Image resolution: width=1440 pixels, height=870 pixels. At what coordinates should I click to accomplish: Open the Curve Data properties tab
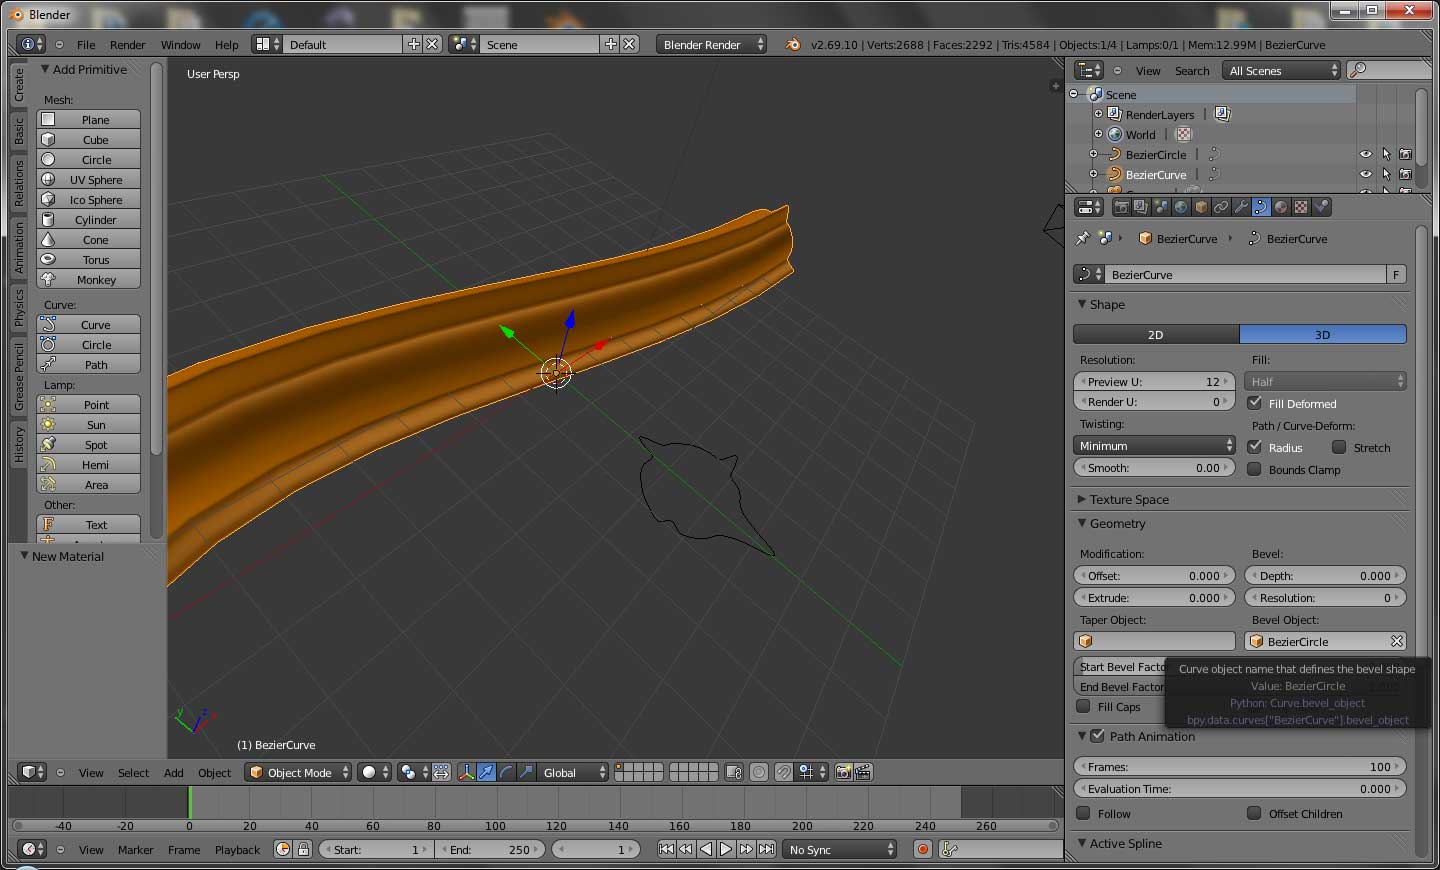coord(1261,207)
